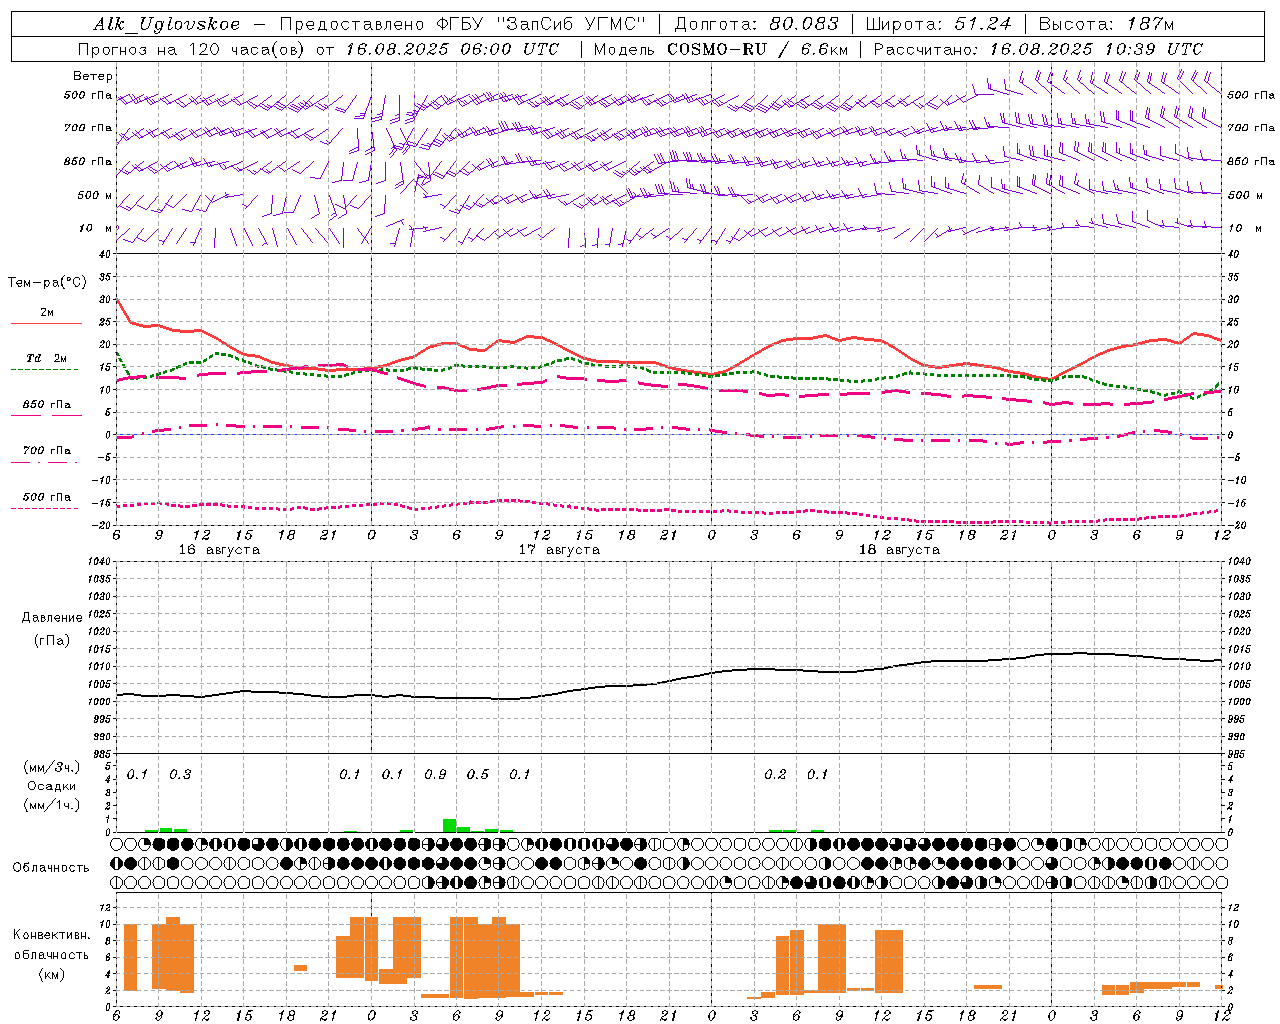
Task: Click the Модель COSMO-RU / 6.6км label
Action: point(720,49)
